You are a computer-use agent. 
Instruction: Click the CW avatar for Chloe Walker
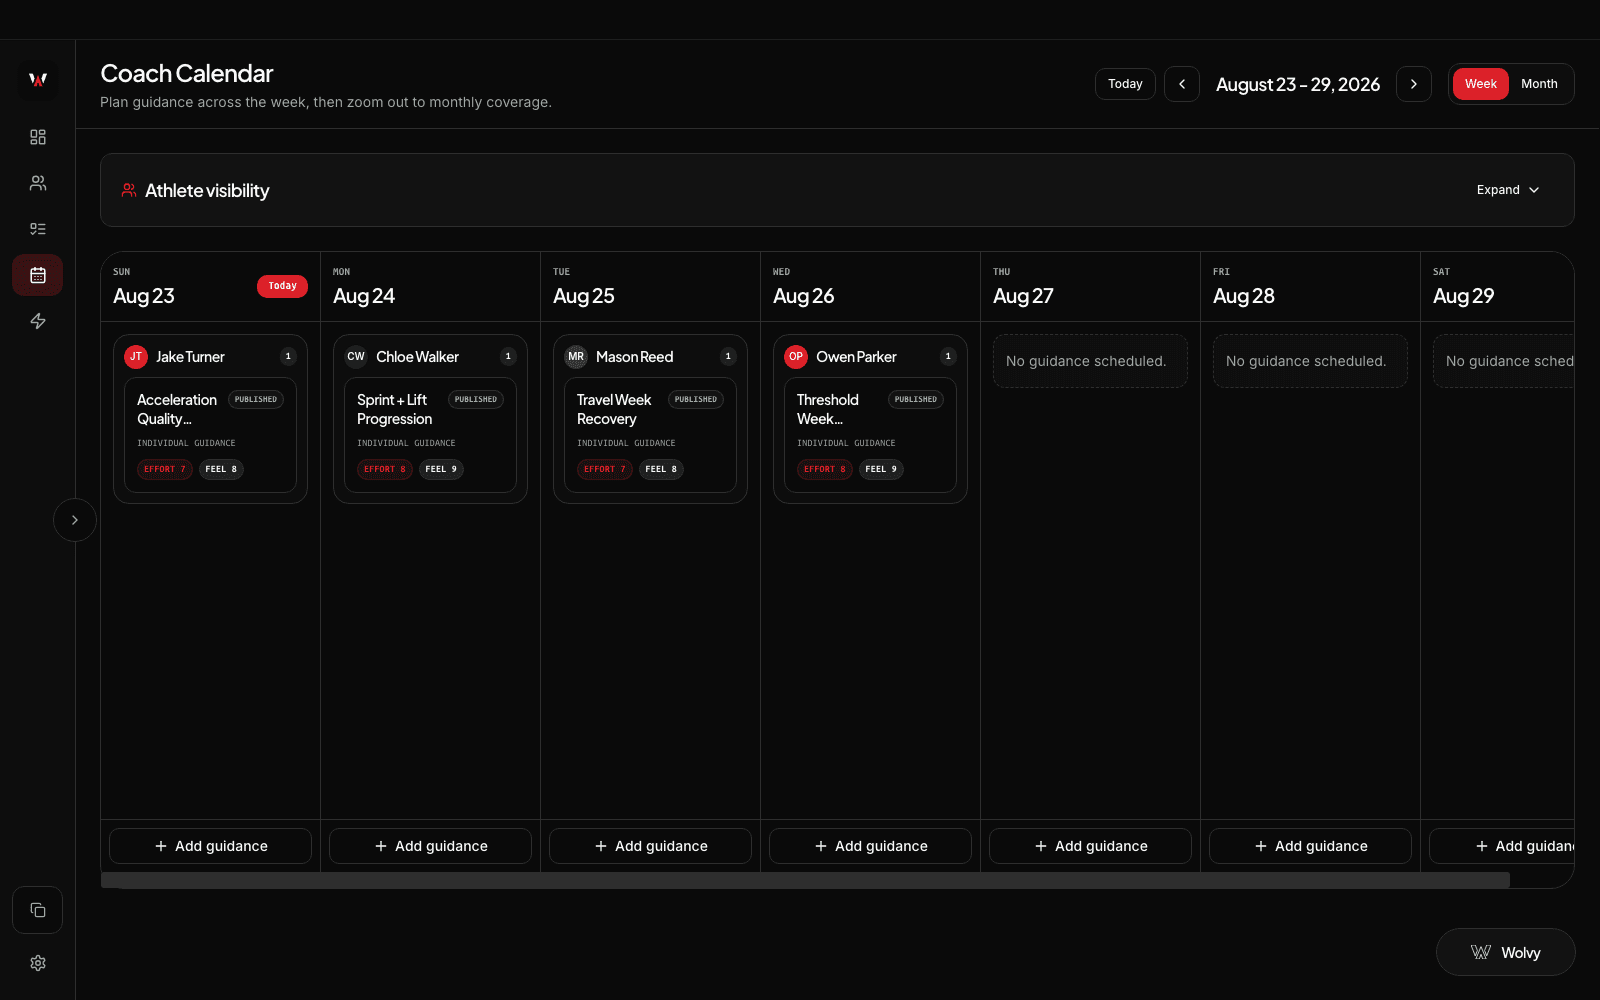(x=356, y=357)
